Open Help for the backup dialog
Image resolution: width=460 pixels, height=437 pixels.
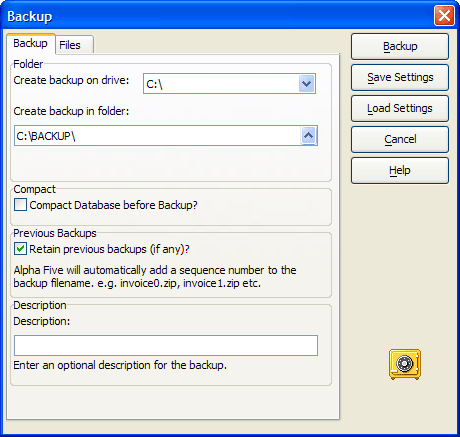[400, 170]
